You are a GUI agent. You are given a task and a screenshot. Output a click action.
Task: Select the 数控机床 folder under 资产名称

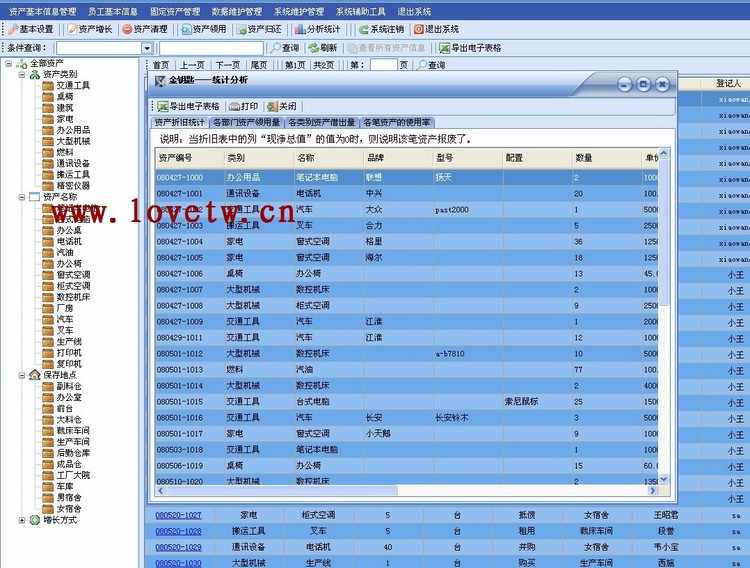point(66,297)
